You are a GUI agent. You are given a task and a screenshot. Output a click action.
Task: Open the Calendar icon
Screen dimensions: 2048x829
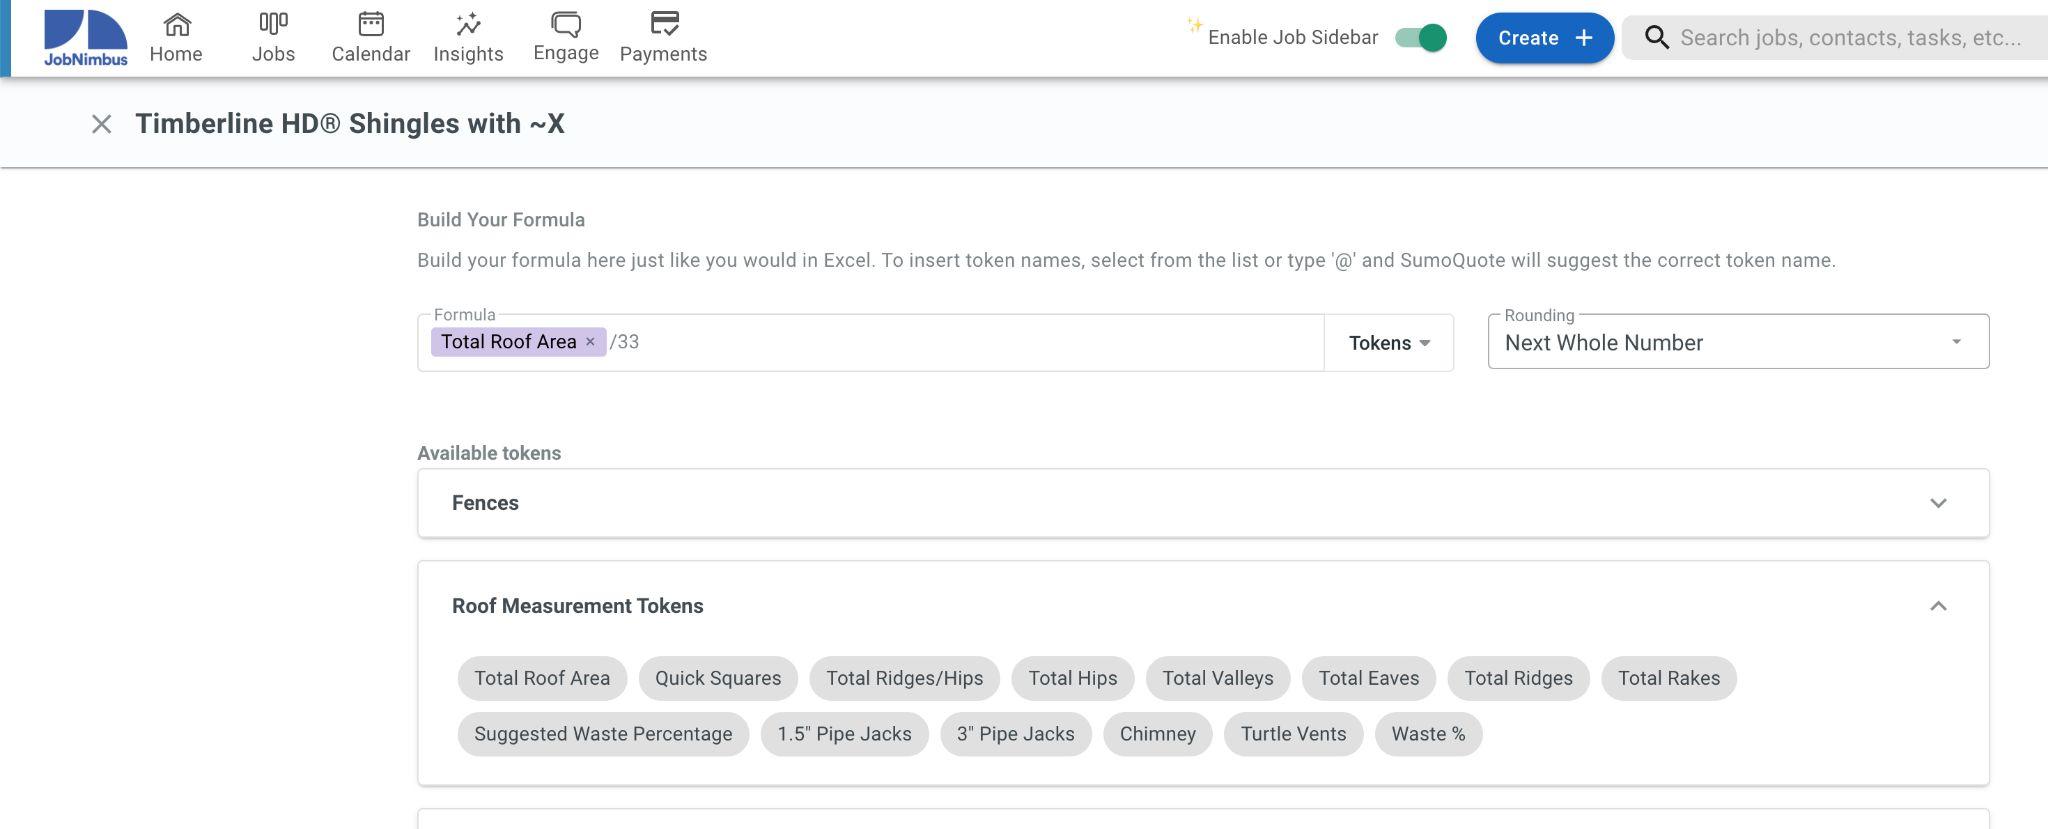tap(371, 23)
